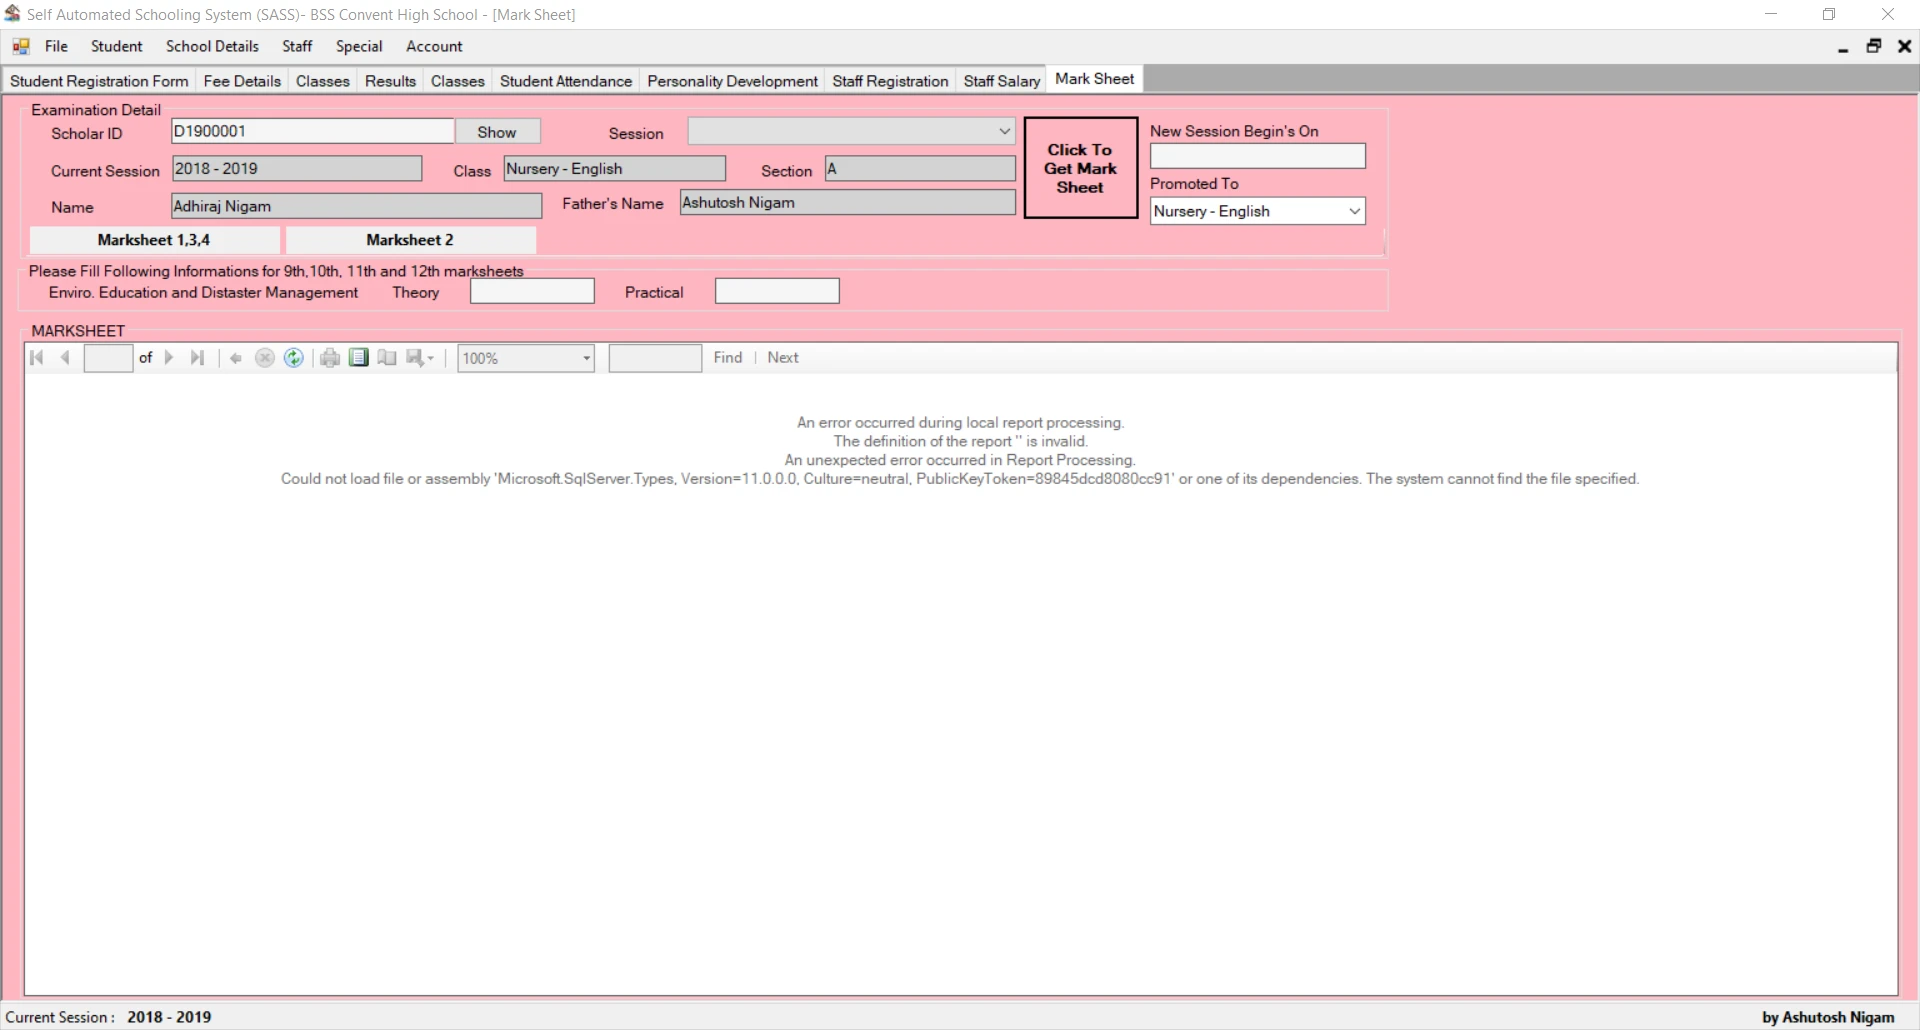Refresh the report view
This screenshot has height=1030, width=1920.
point(293,358)
